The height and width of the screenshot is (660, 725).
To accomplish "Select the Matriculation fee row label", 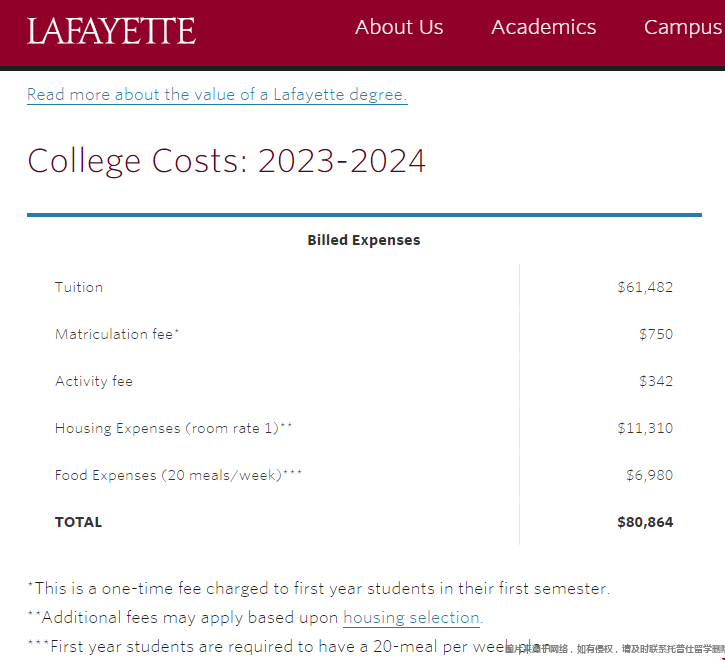I will [117, 334].
